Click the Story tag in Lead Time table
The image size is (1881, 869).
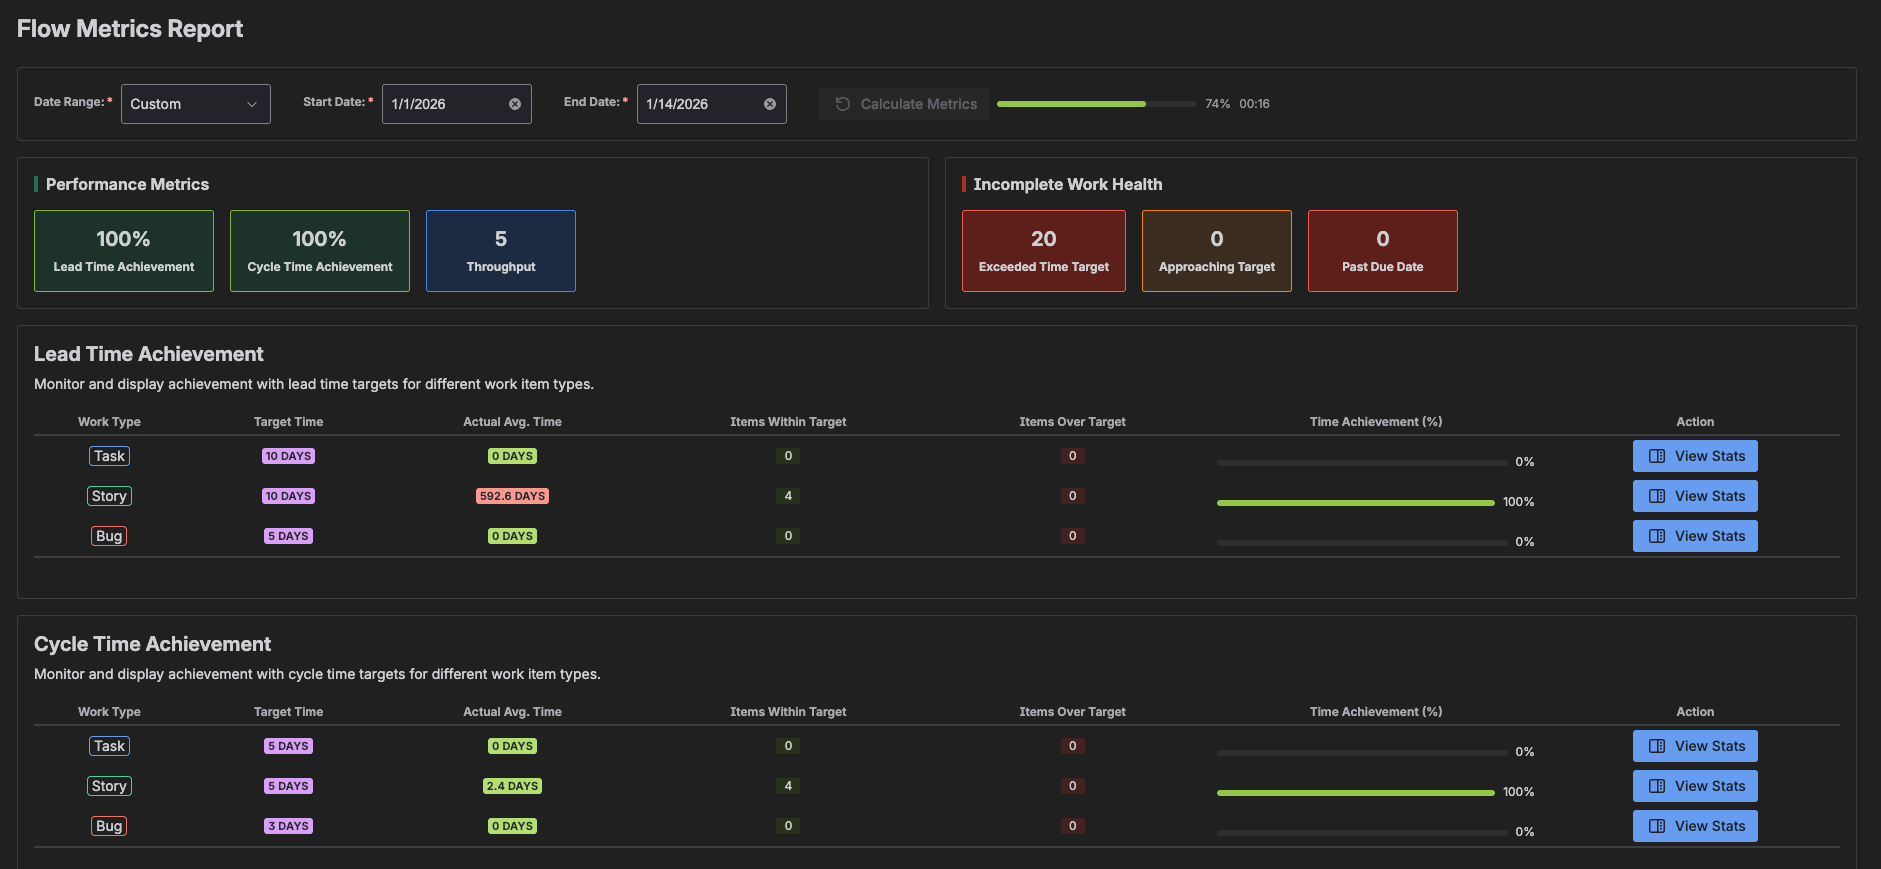(x=109, y=496)
